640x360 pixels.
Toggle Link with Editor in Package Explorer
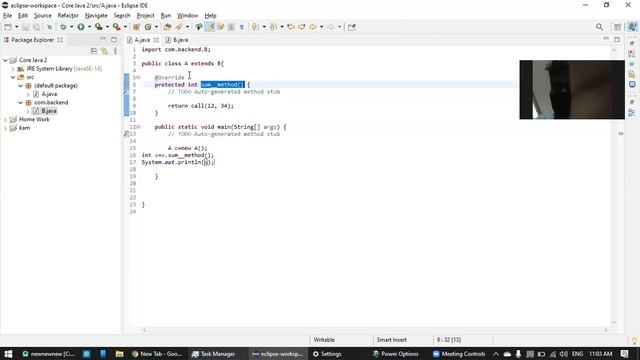[x=104, y=51]
